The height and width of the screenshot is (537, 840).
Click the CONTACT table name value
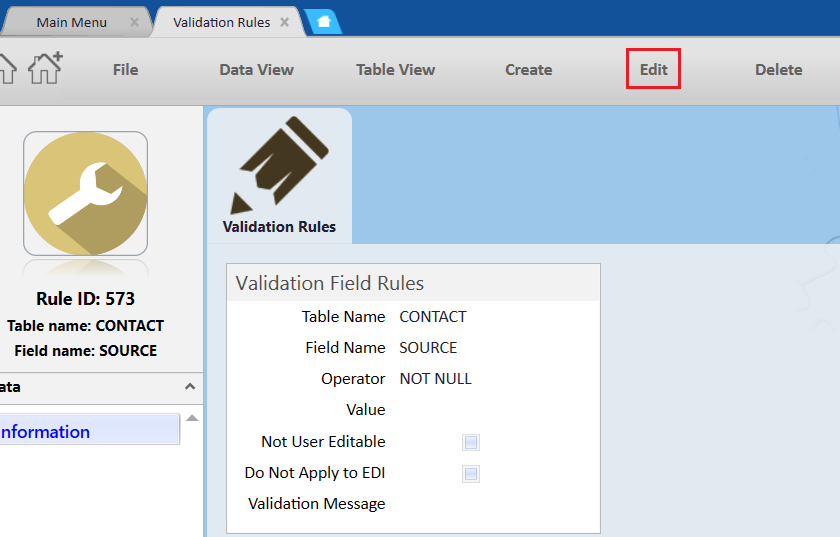pos(433,317)
